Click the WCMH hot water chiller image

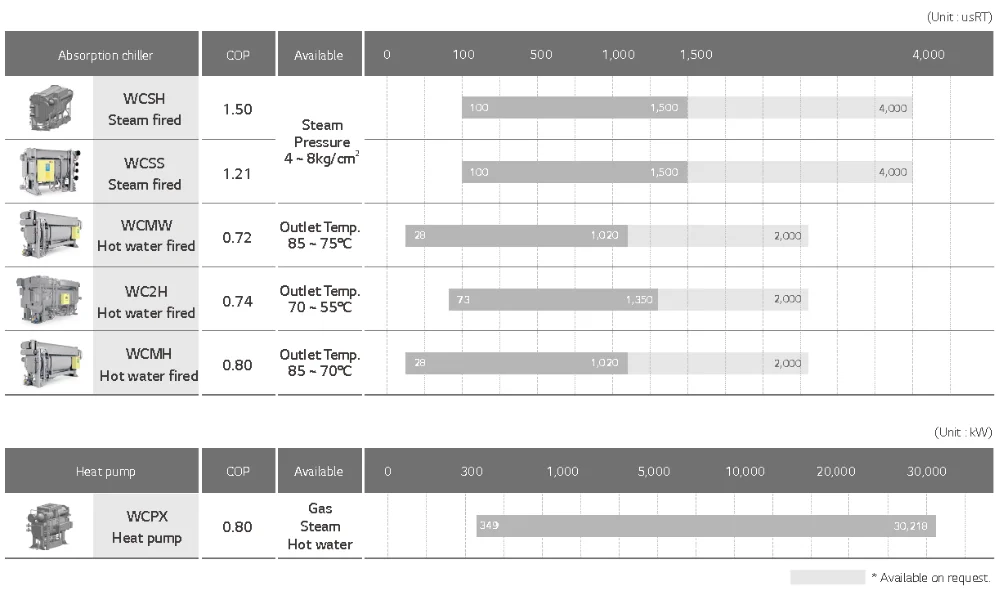pos(48,364)
